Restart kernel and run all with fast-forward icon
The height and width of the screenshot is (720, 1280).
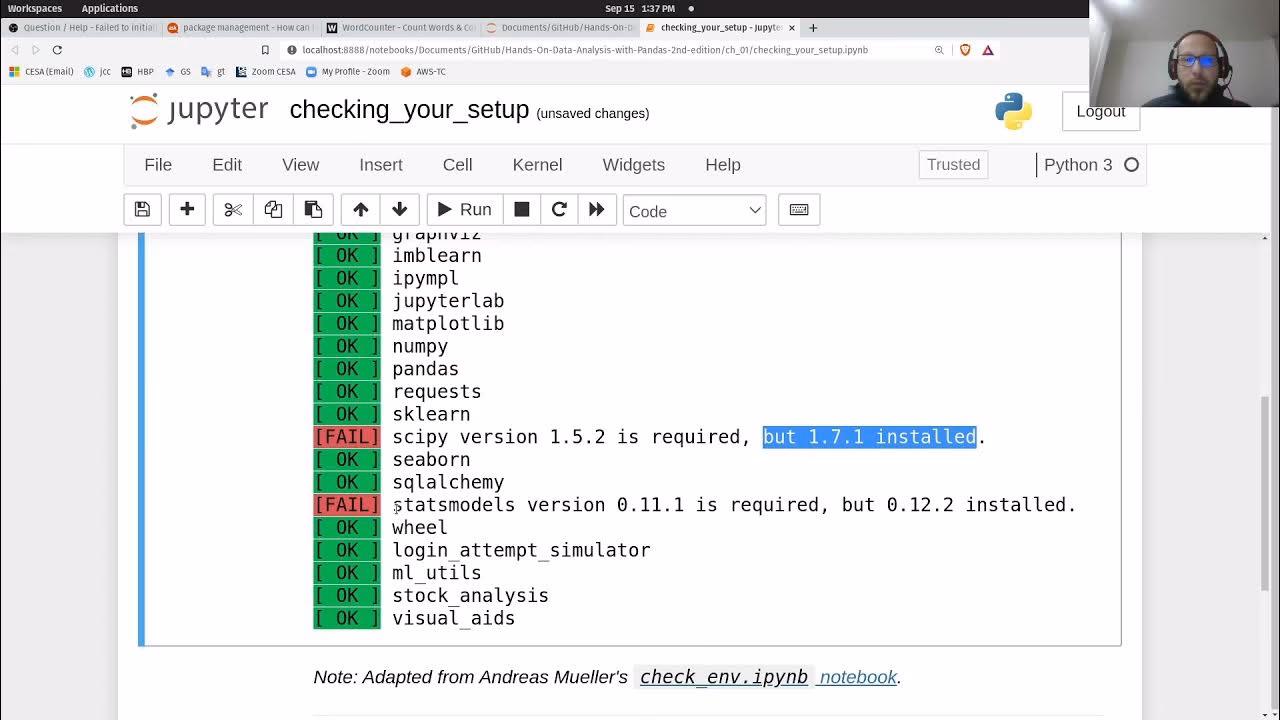point(597,209)
